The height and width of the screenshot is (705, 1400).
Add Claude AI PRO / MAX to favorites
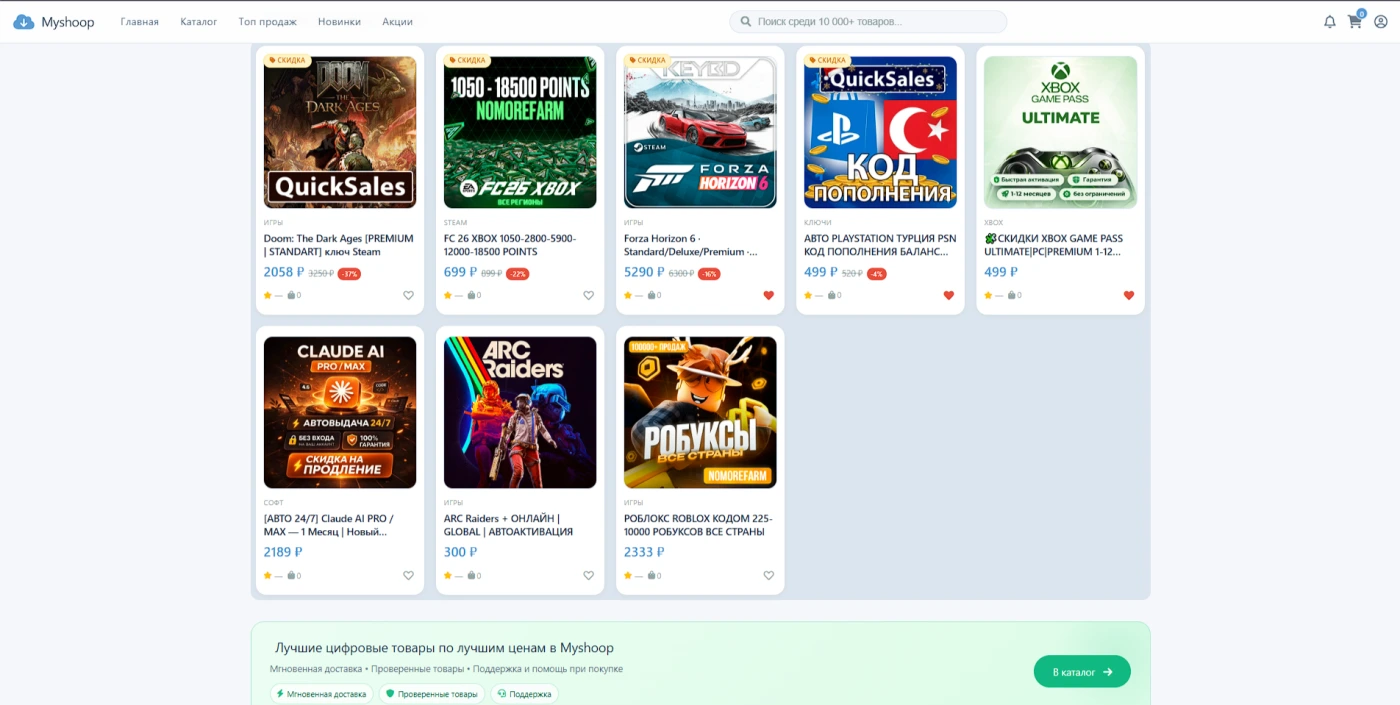point(408,575)
